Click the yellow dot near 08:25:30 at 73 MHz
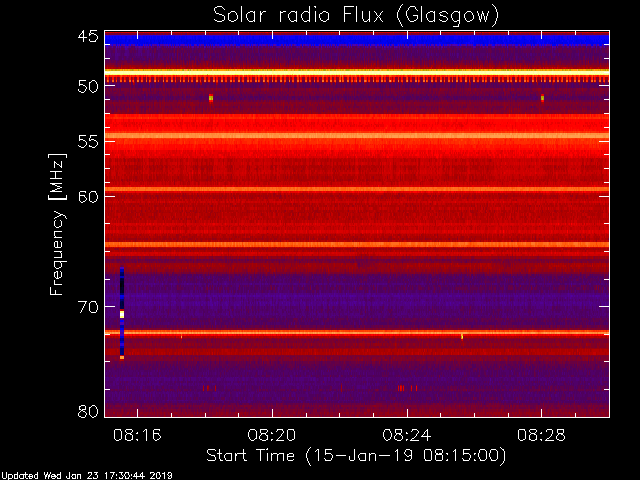 462,336
